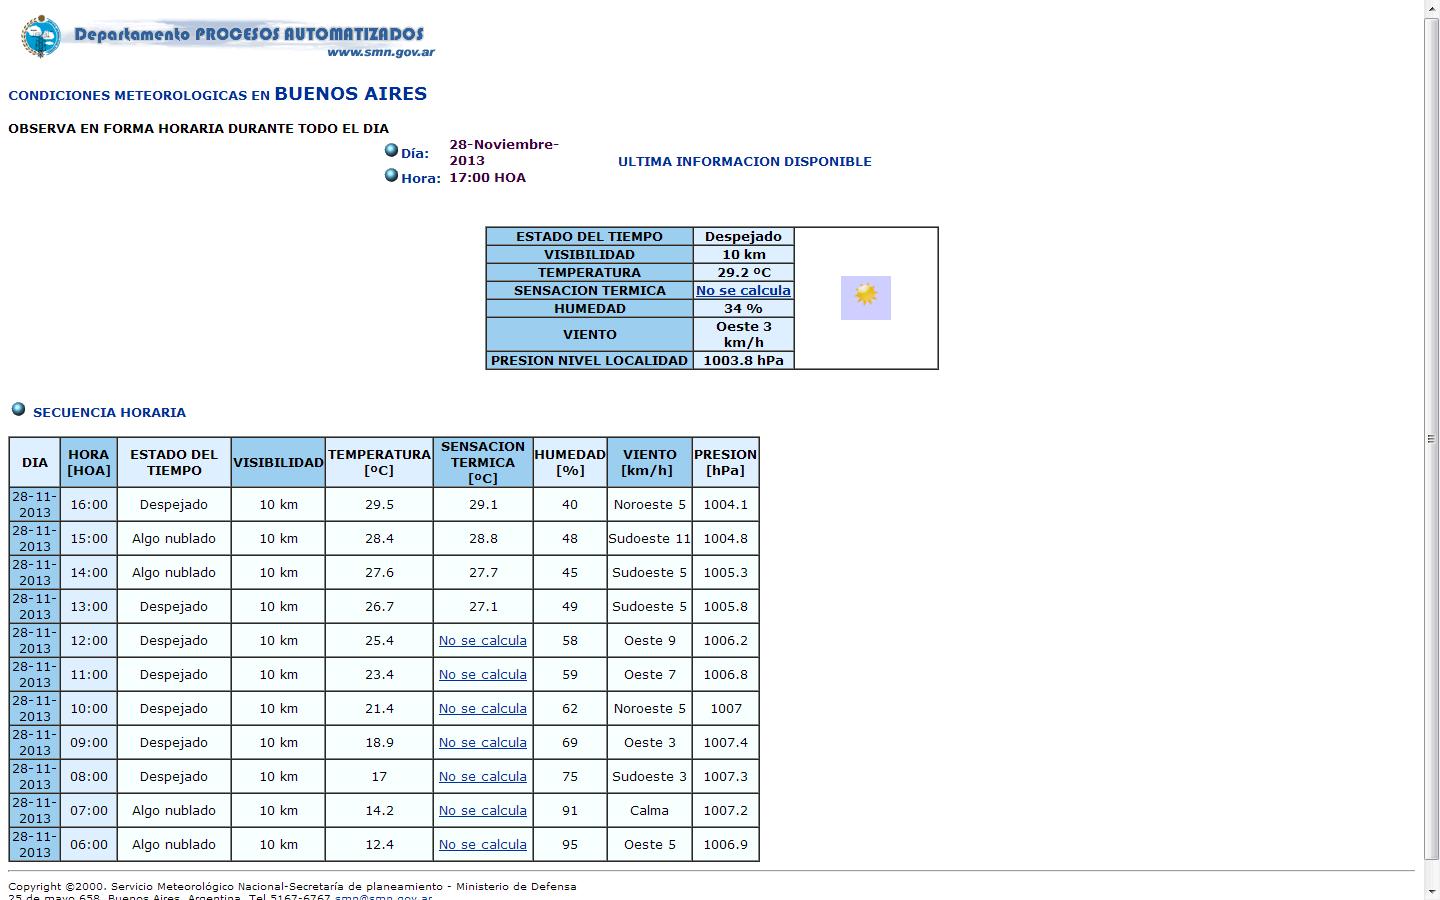The height and width of the screenshot is (900, 1440).
Task: Click the sunny weather icon
Action: point(866,298)
